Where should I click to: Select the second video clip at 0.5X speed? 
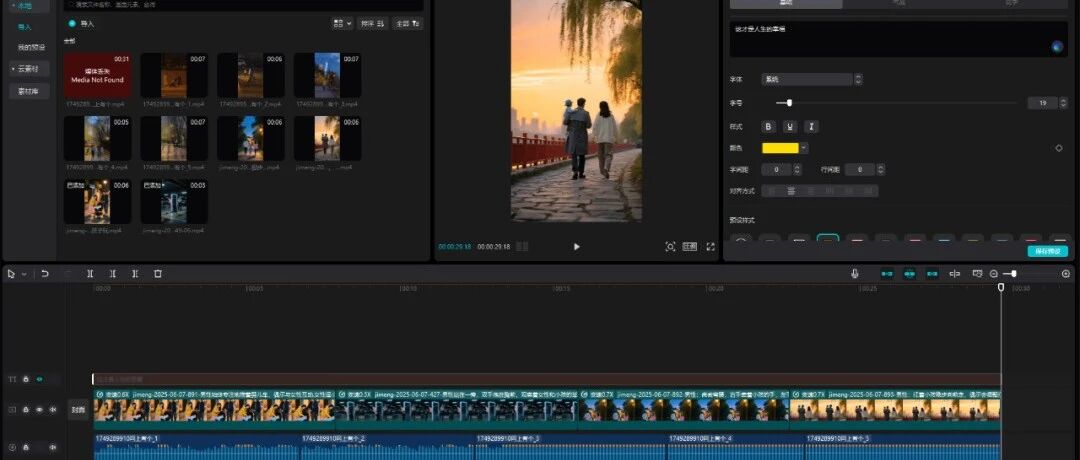456,409
